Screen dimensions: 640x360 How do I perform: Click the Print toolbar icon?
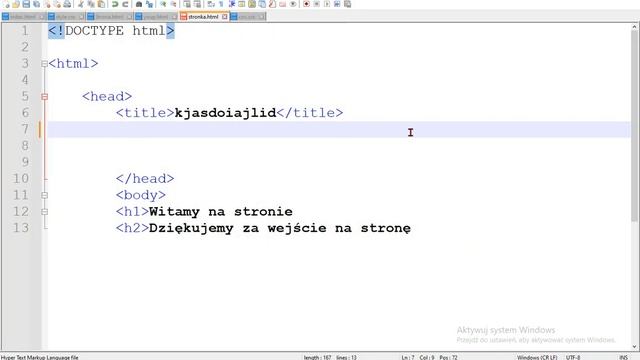67,4
